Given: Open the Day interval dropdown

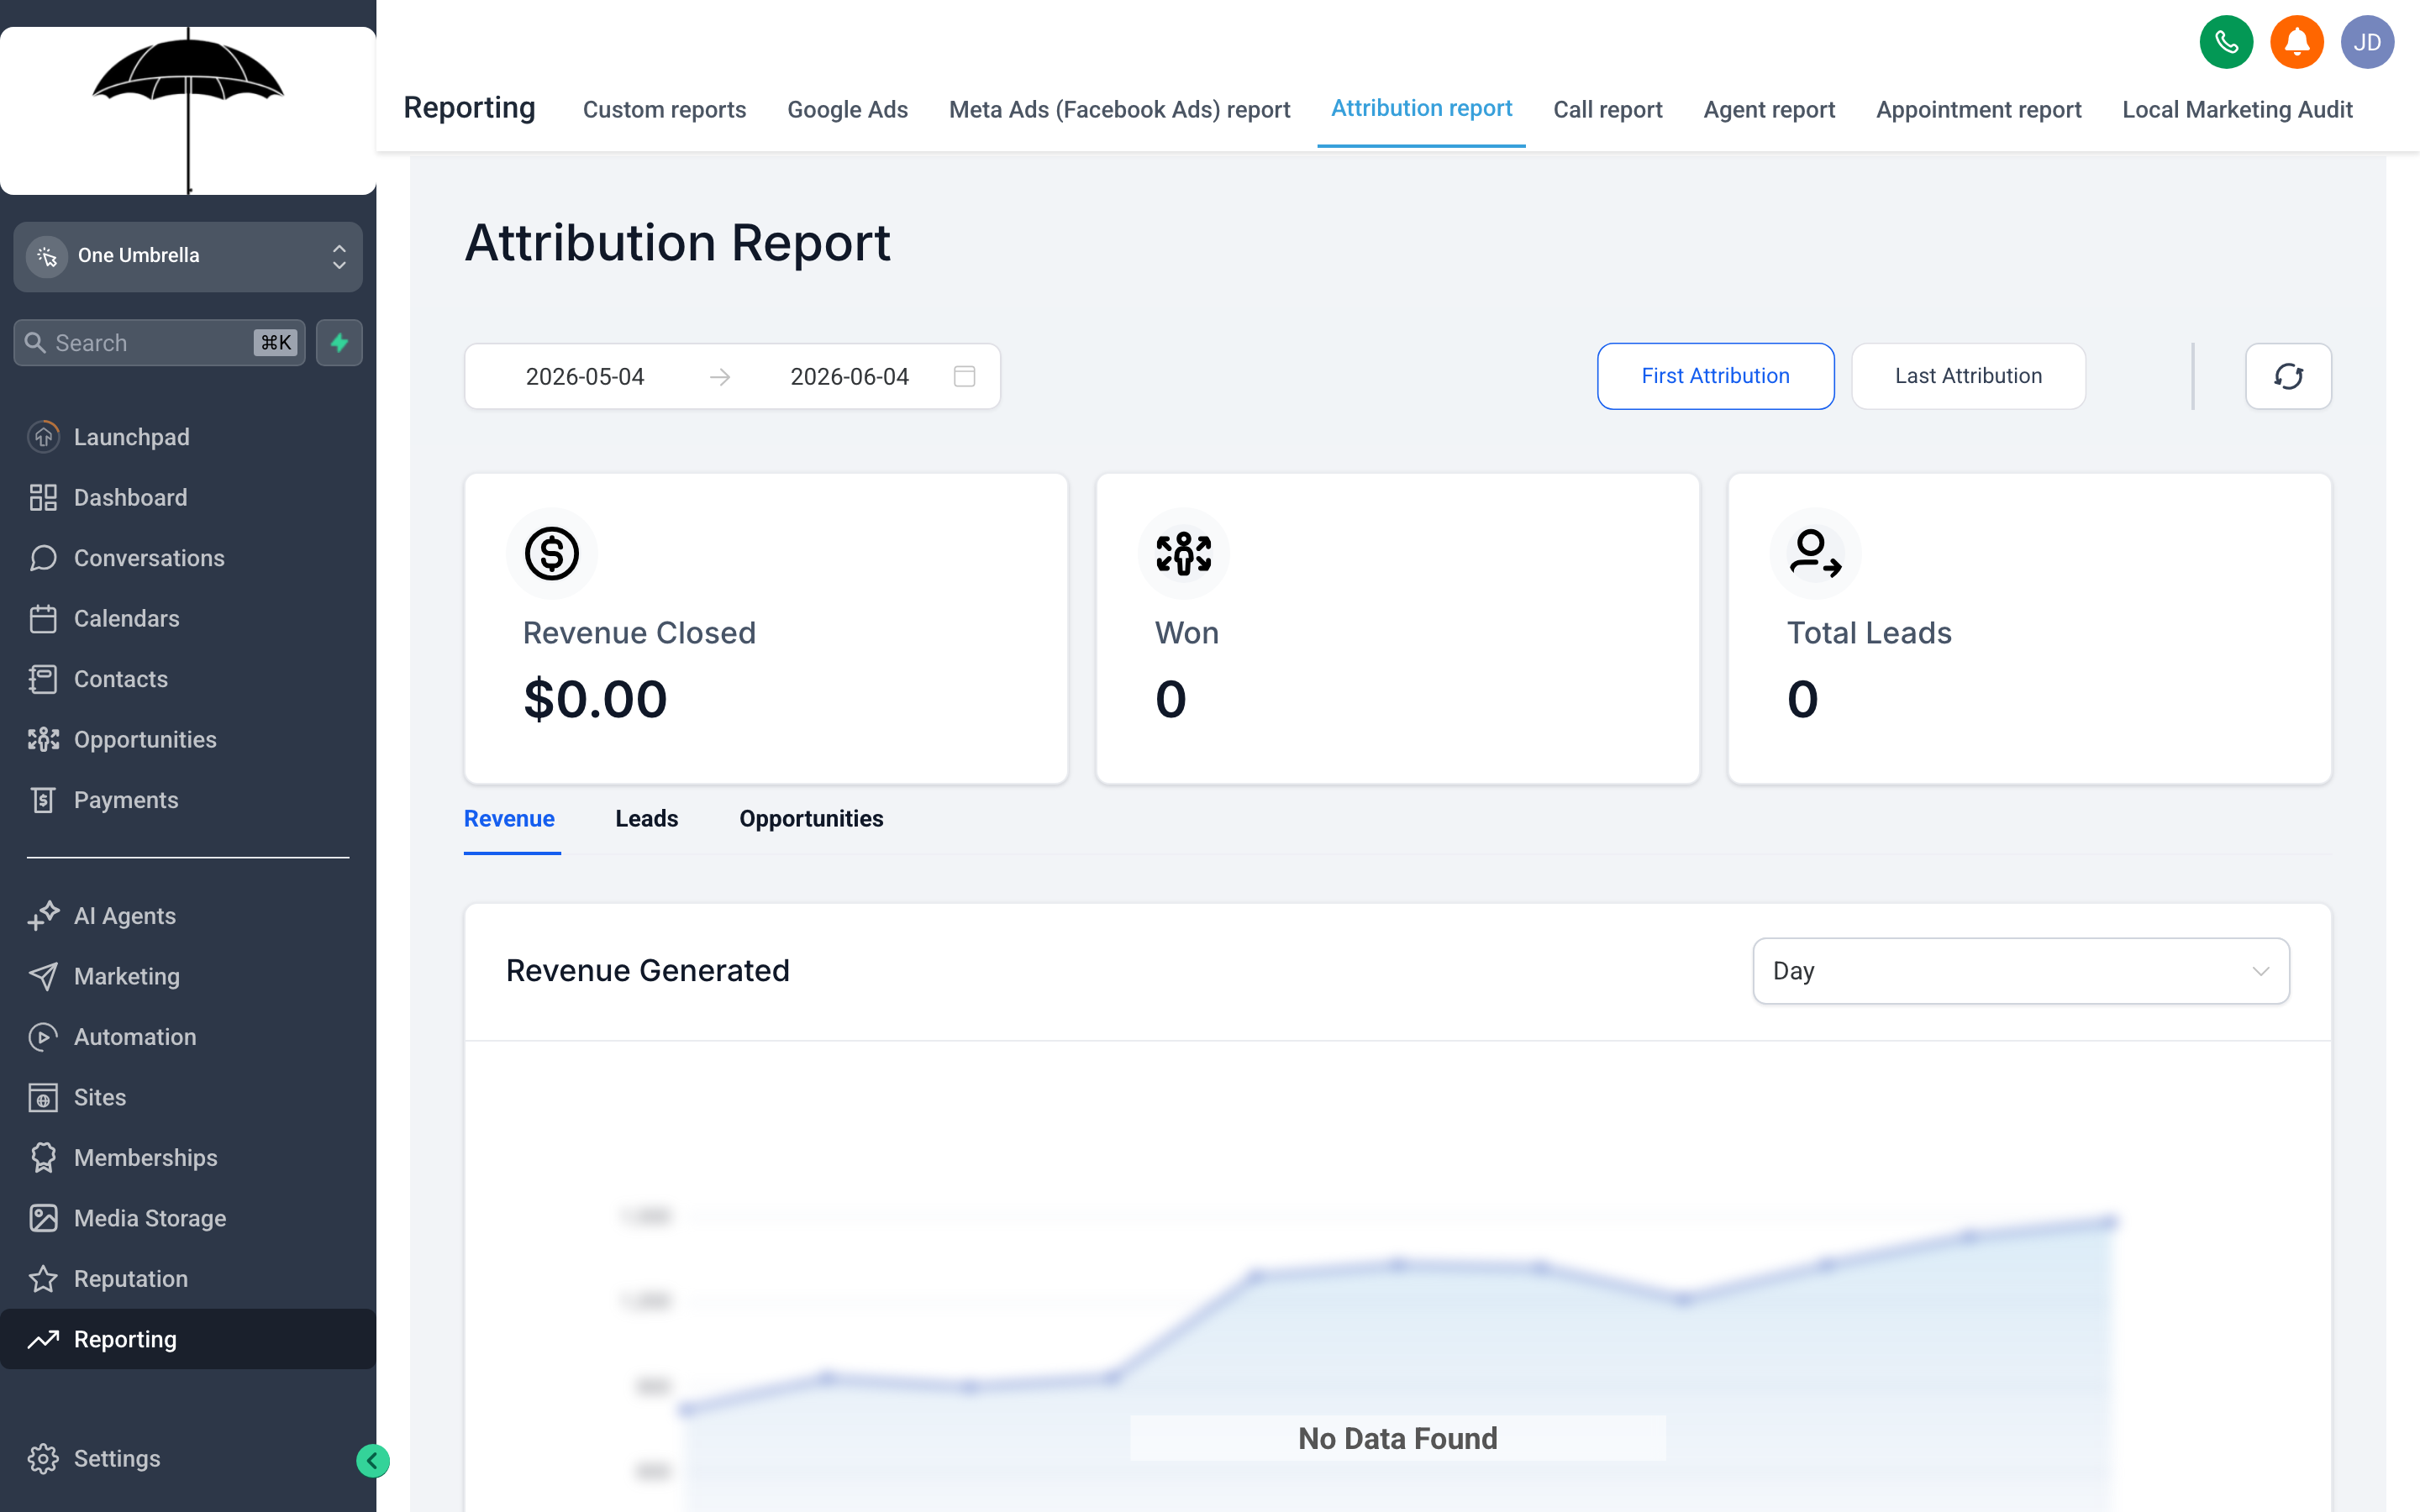Looking at the screenshot, I should pos(2021,971).
